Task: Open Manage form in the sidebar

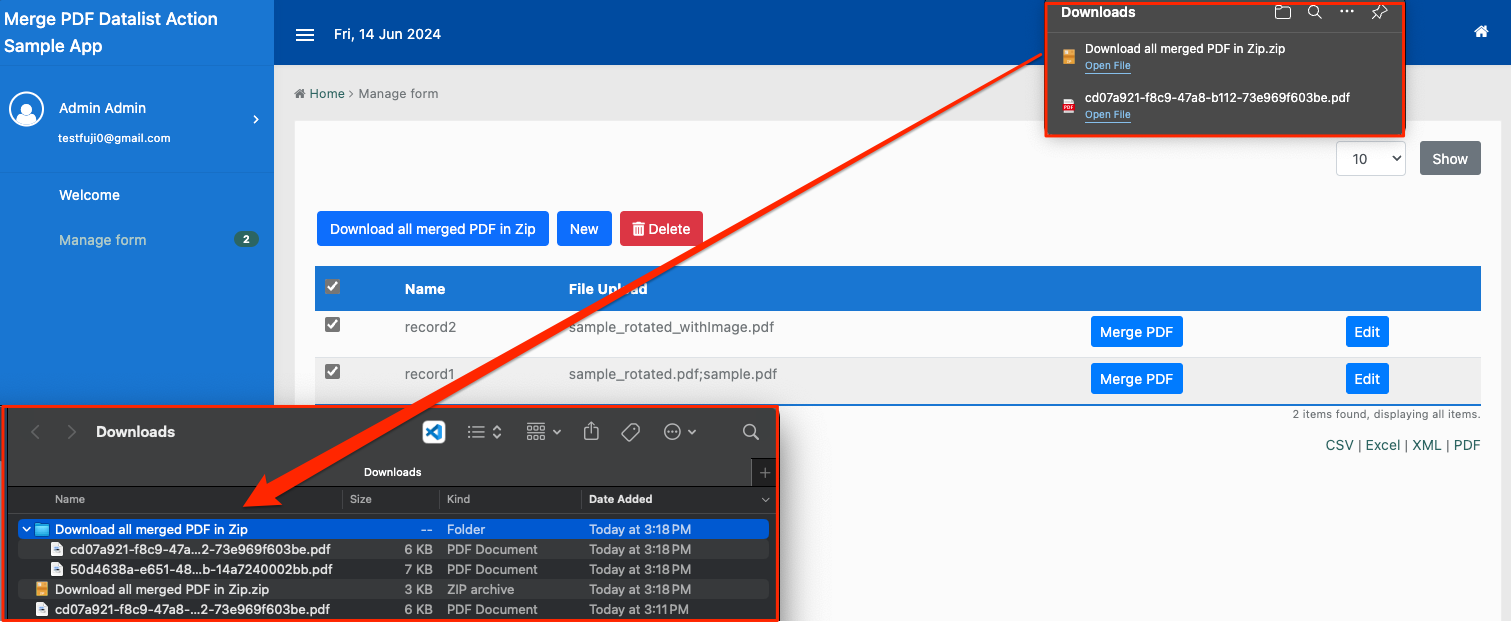Action: 103,240
